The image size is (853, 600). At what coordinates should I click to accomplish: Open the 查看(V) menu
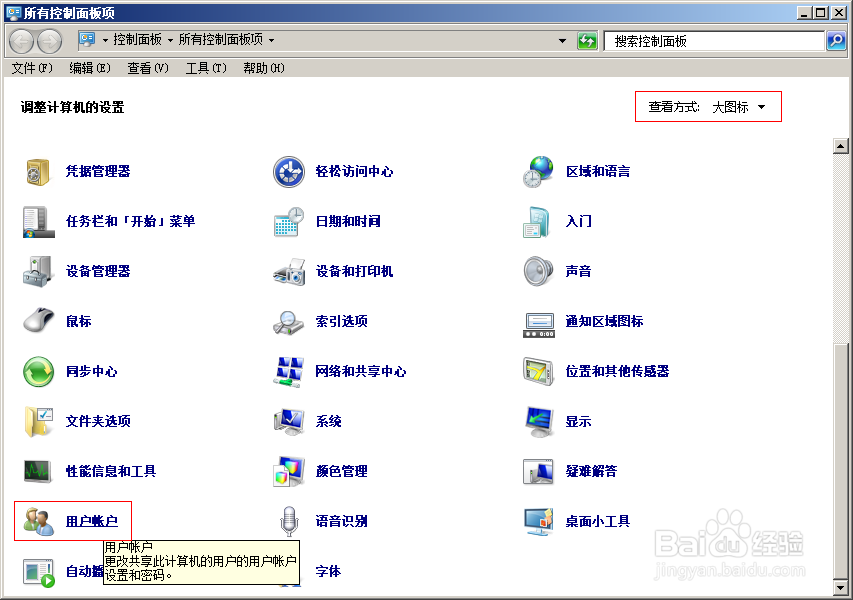pyautogui.click(x=148, y=68)
